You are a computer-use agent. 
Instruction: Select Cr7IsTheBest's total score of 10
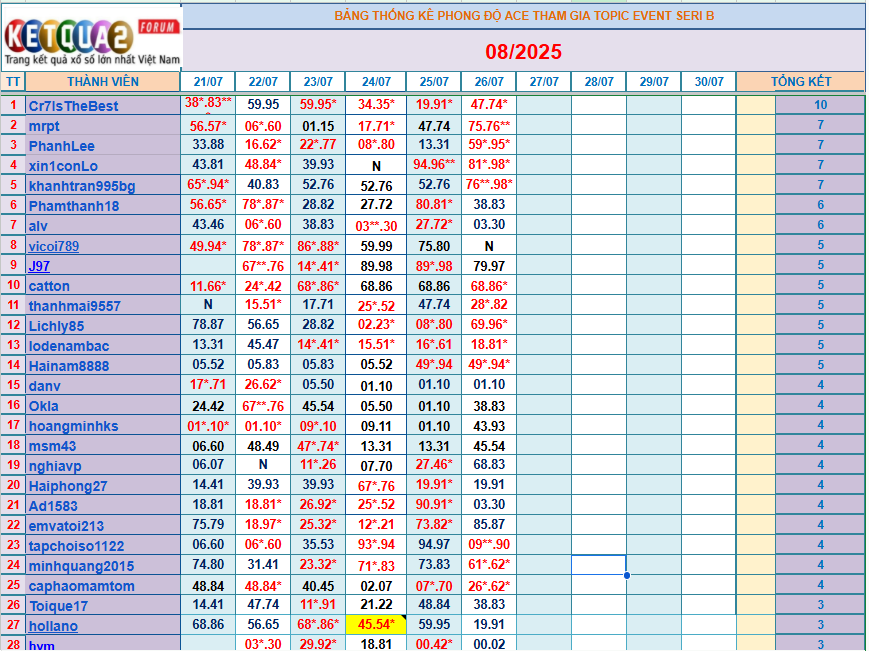coord(820,105)
